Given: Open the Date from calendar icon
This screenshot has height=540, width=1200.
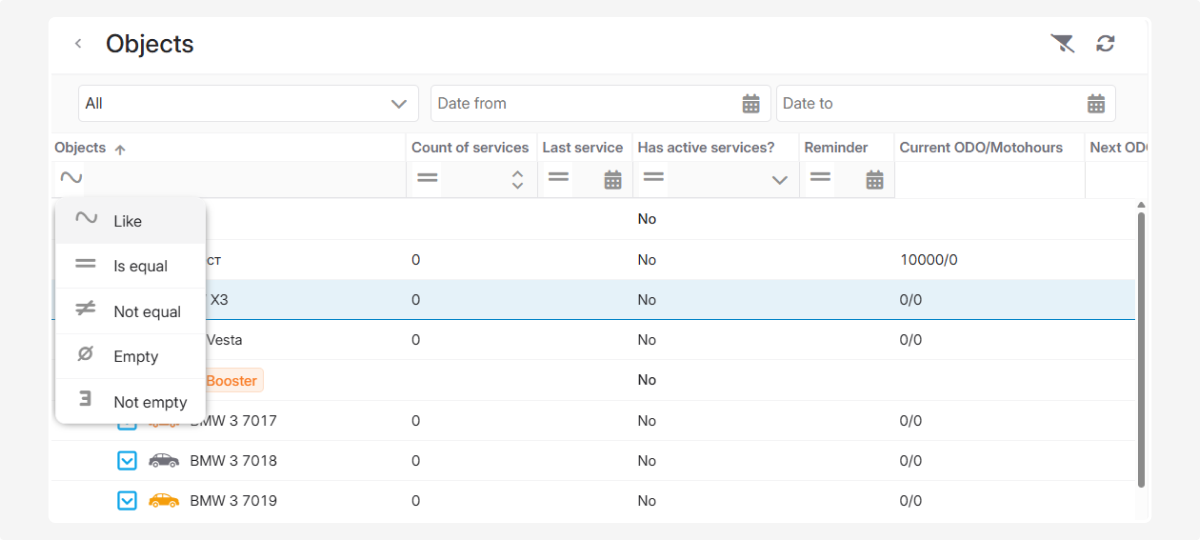Looking at the screenshot, I should click(751, 103).
